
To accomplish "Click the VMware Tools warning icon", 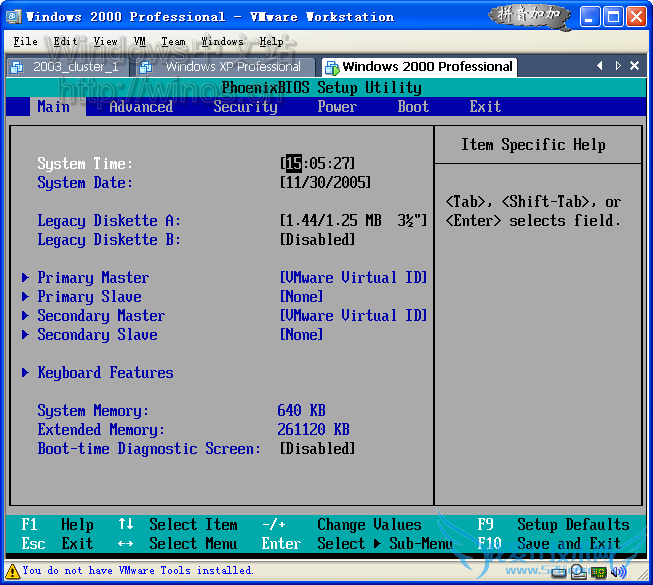I will pos(11,571).
